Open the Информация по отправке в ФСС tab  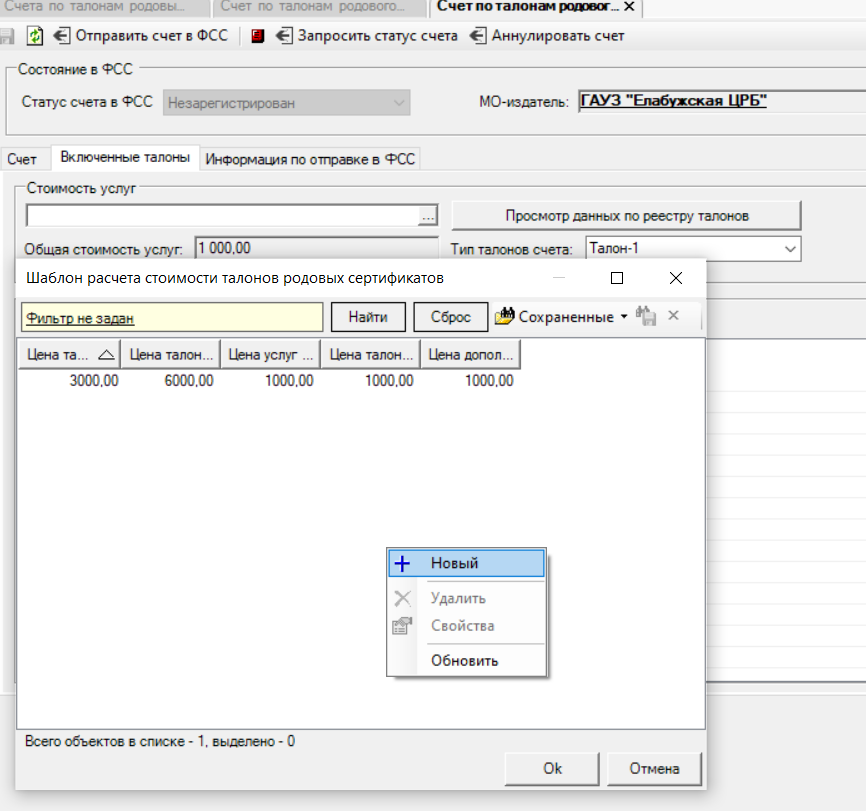coord(310,159)
